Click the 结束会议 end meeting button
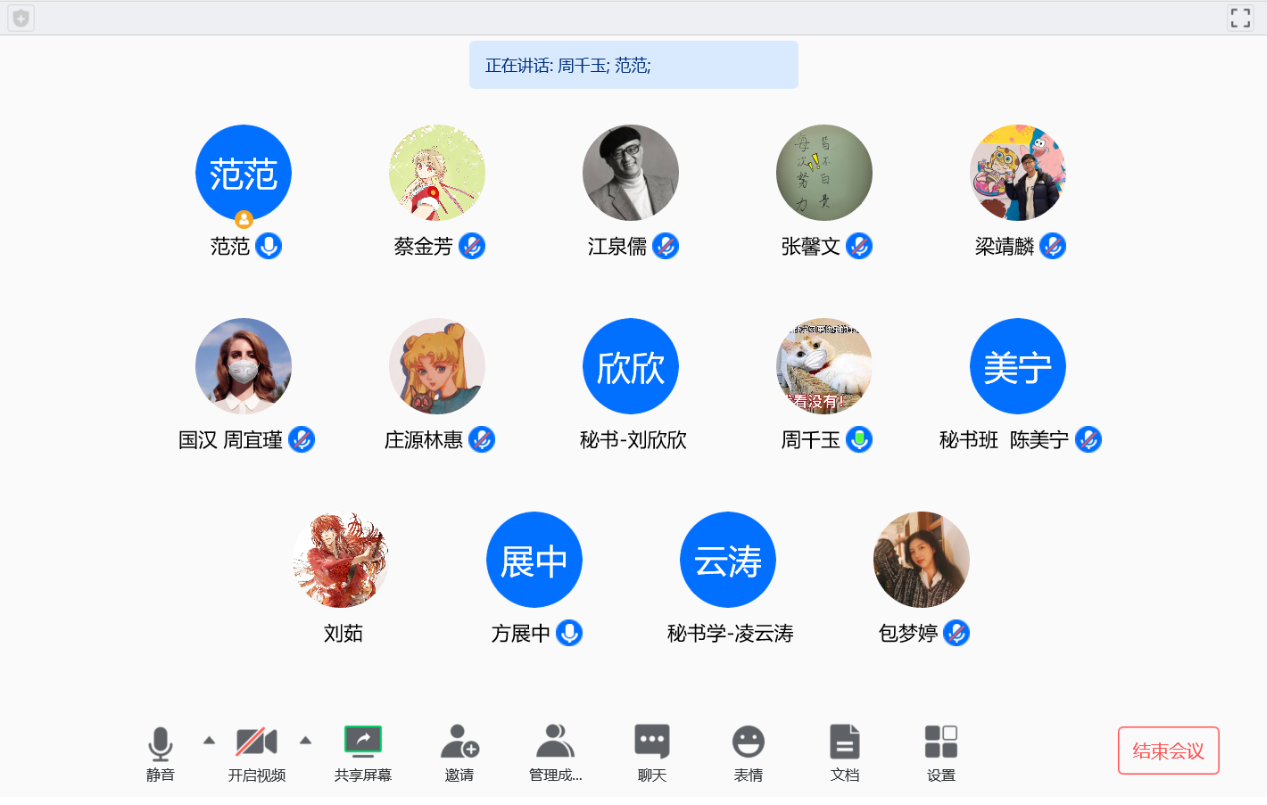This screenshot has height=805, width=1267. 1168,751
